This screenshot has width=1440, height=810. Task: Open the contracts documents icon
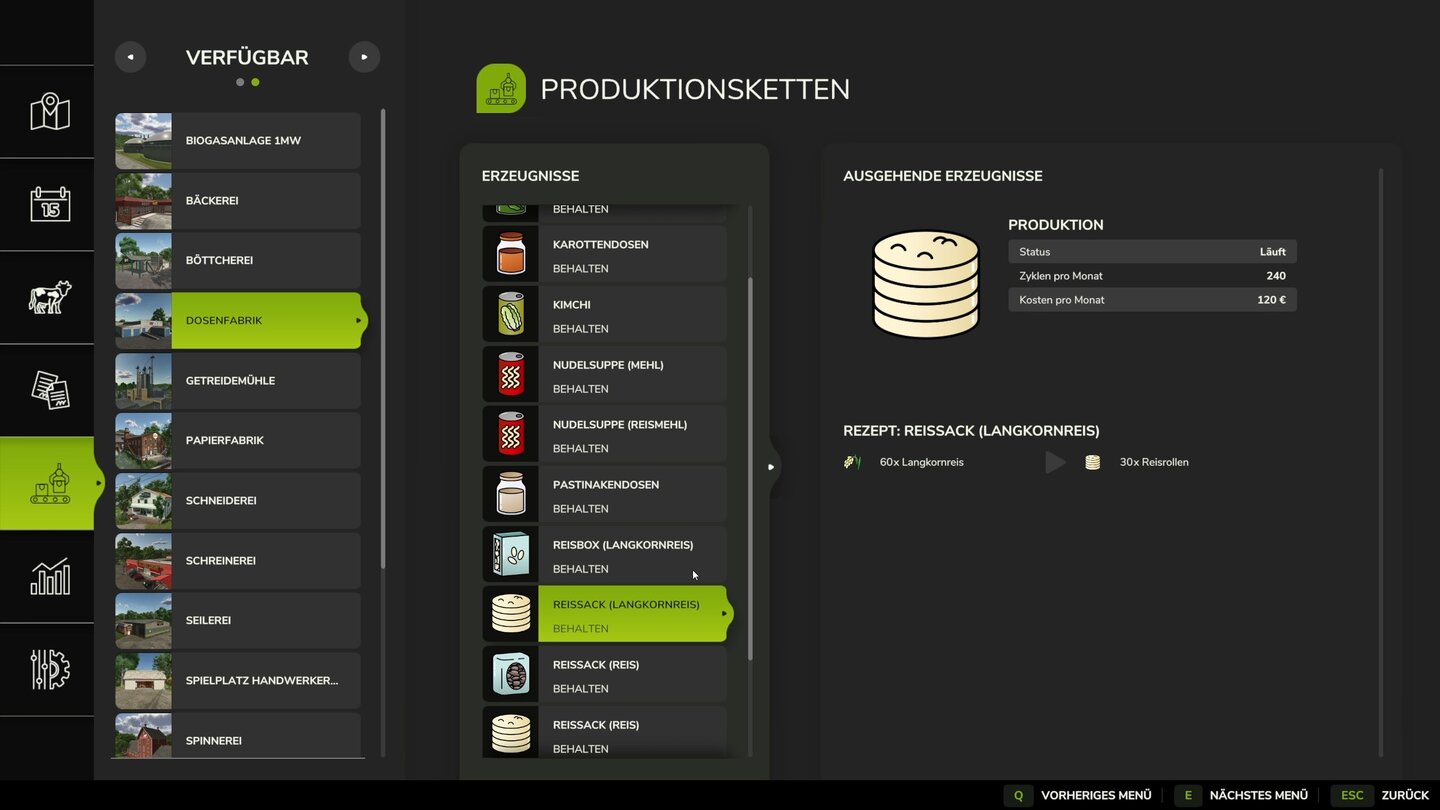click(x=49, y=390)
